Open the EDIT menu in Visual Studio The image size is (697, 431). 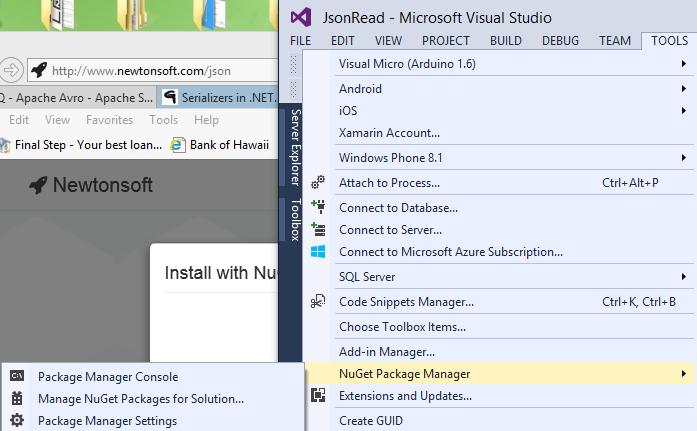pyautogui.click(x=343, y=40)
